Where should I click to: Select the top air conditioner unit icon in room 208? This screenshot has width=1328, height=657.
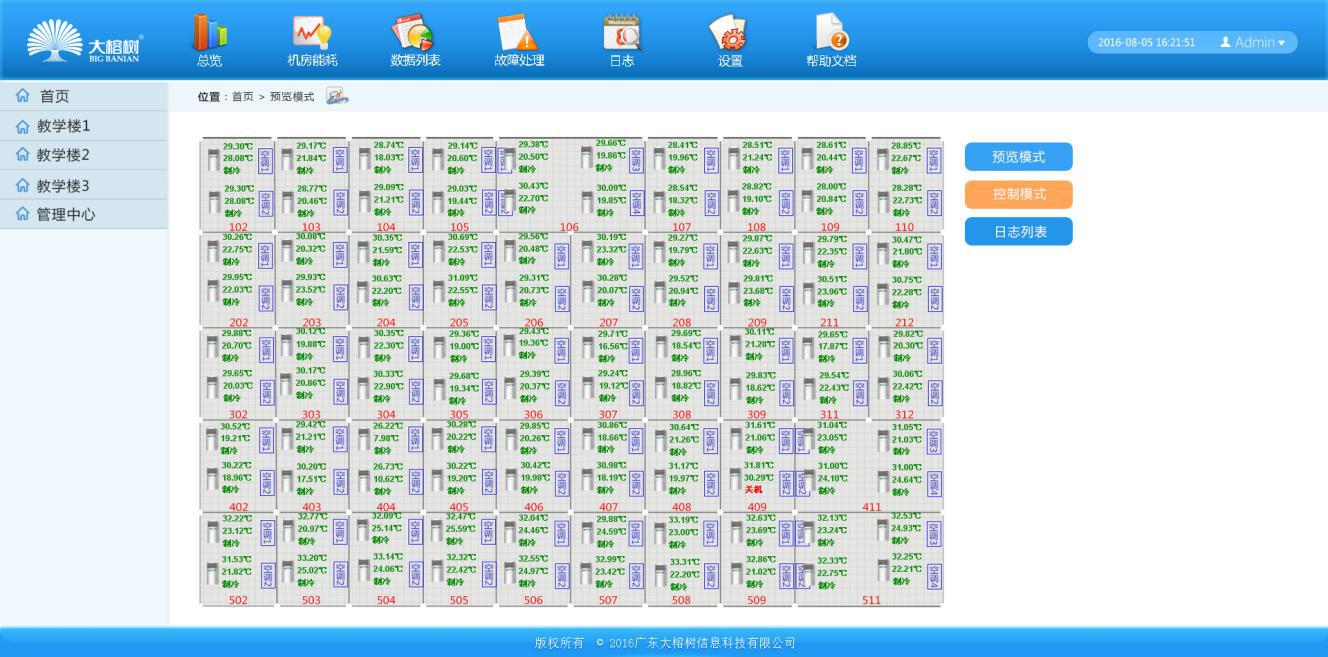pos(658,253)
